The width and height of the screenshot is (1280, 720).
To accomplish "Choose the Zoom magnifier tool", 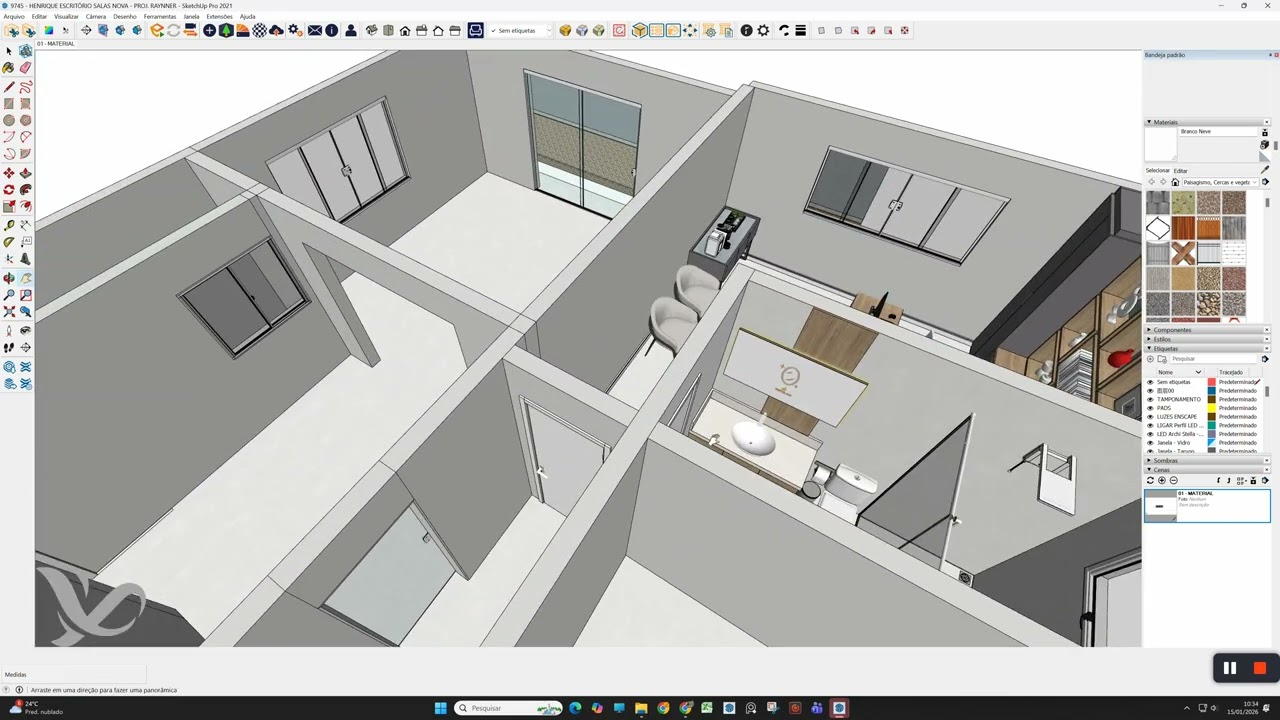I will pyautogui.click(x=9, y=295).
